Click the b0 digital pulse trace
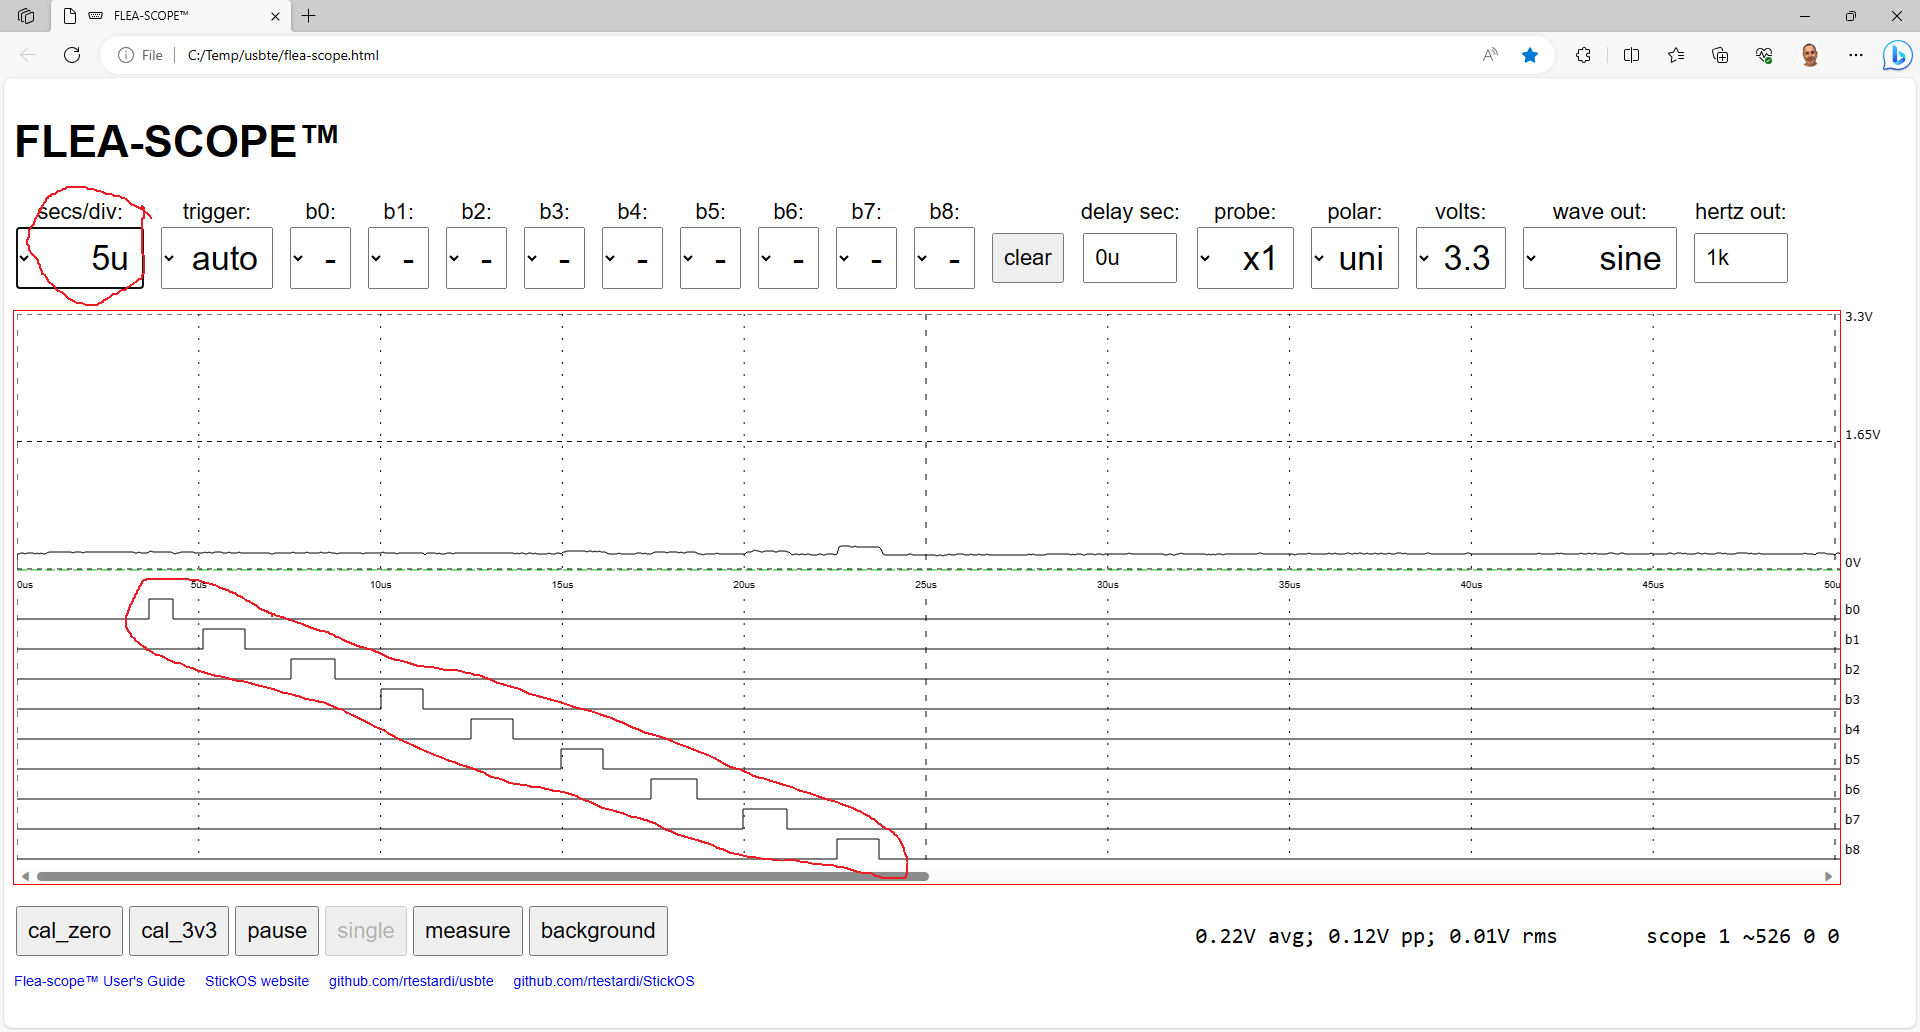Screen dimensions: 1920x1032 pos(161,609)
